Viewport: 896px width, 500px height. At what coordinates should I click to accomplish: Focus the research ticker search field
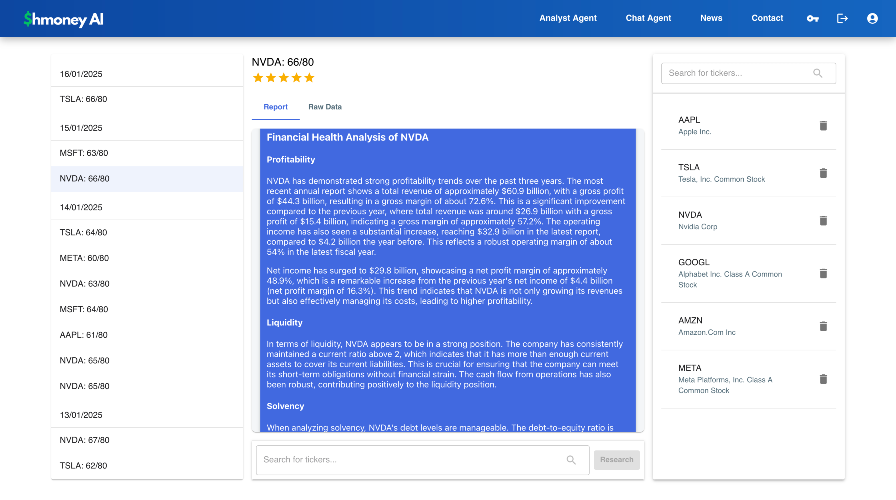click(x=423, y=460)
